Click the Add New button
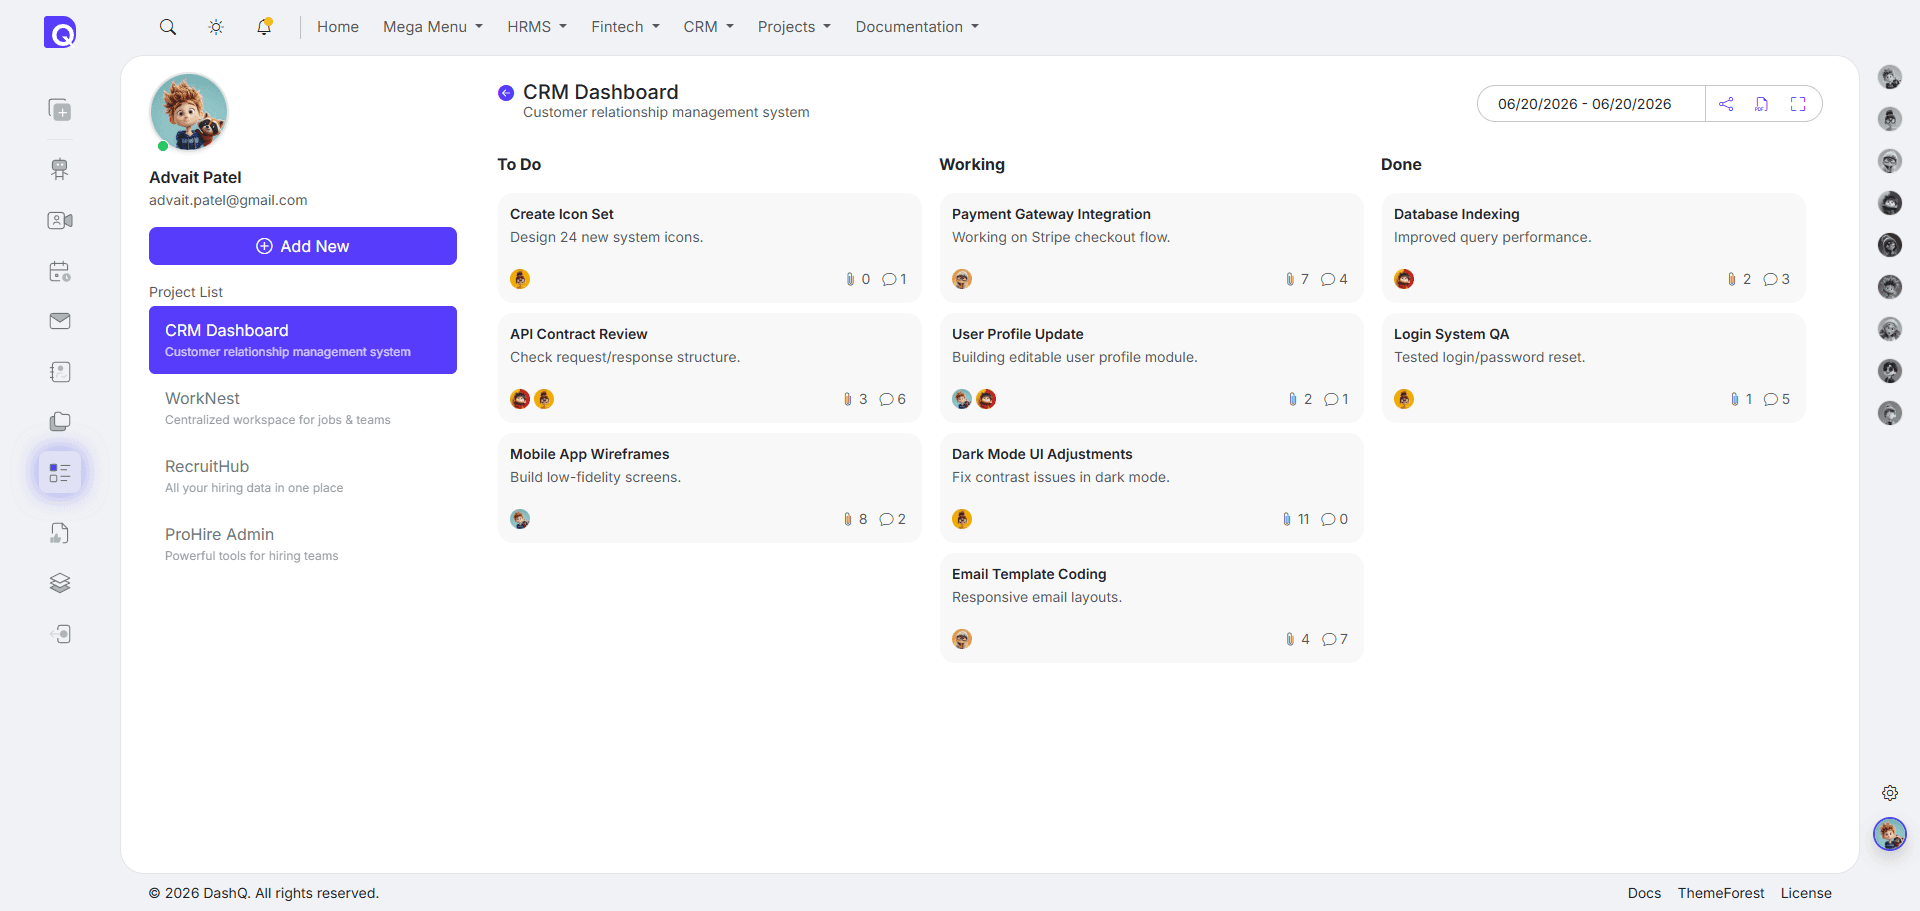This screenshot has height=911, width=1920. (x=303, y=246)
